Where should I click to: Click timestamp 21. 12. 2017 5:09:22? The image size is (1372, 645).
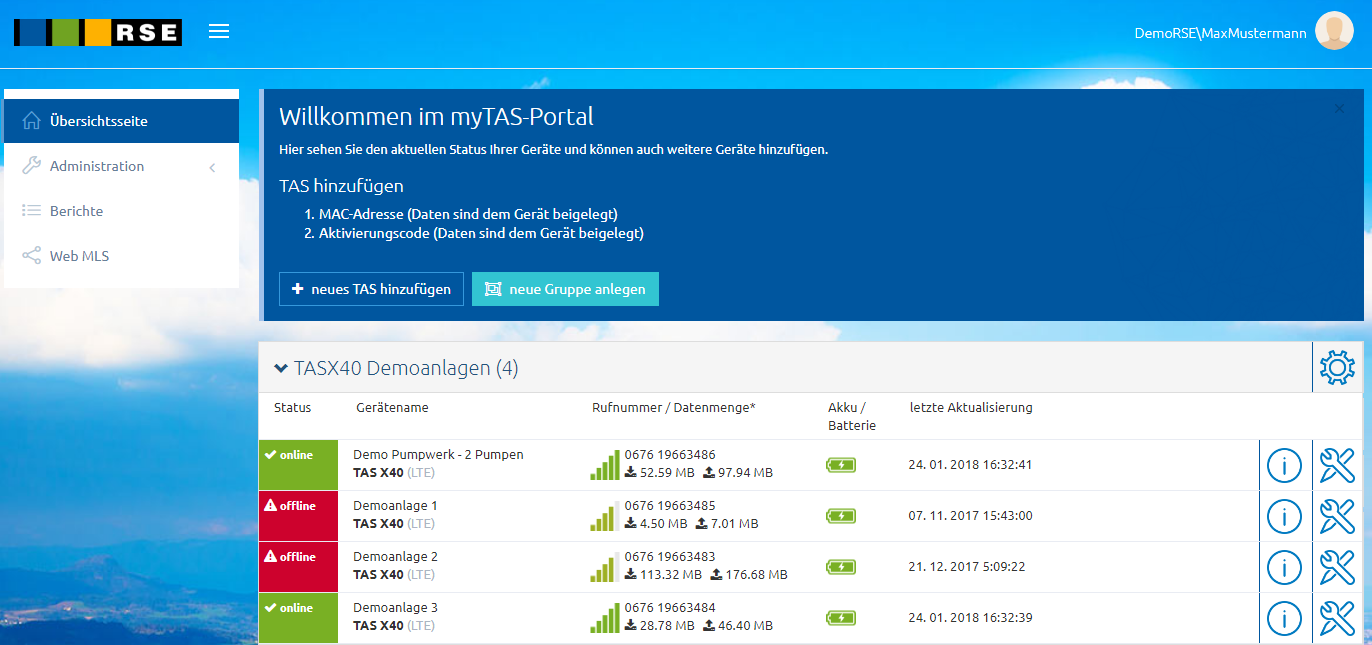pos(966,567)
